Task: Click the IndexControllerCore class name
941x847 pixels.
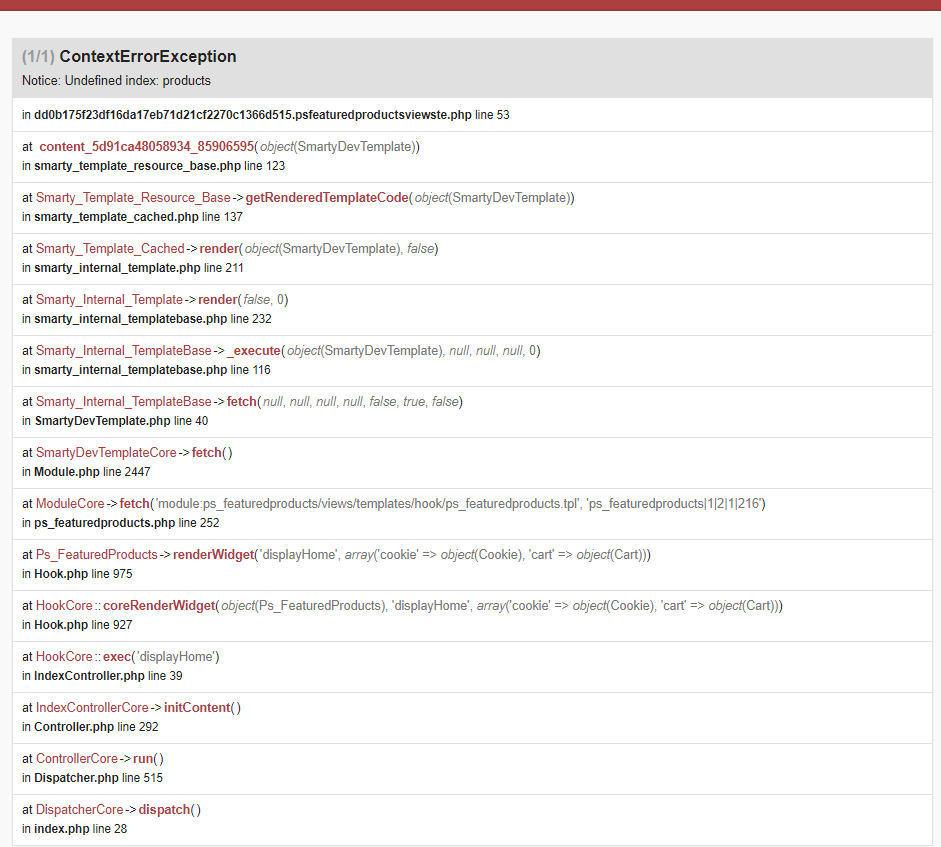Action: coord(92,708)
